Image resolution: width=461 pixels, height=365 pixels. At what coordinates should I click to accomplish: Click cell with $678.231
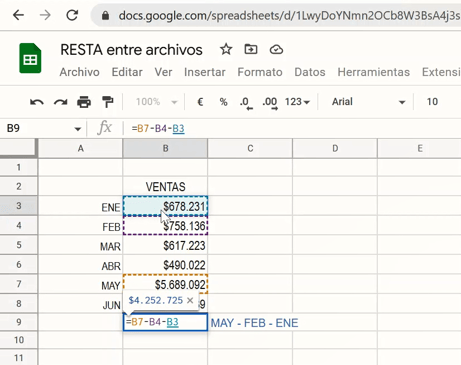pos(165,206)
